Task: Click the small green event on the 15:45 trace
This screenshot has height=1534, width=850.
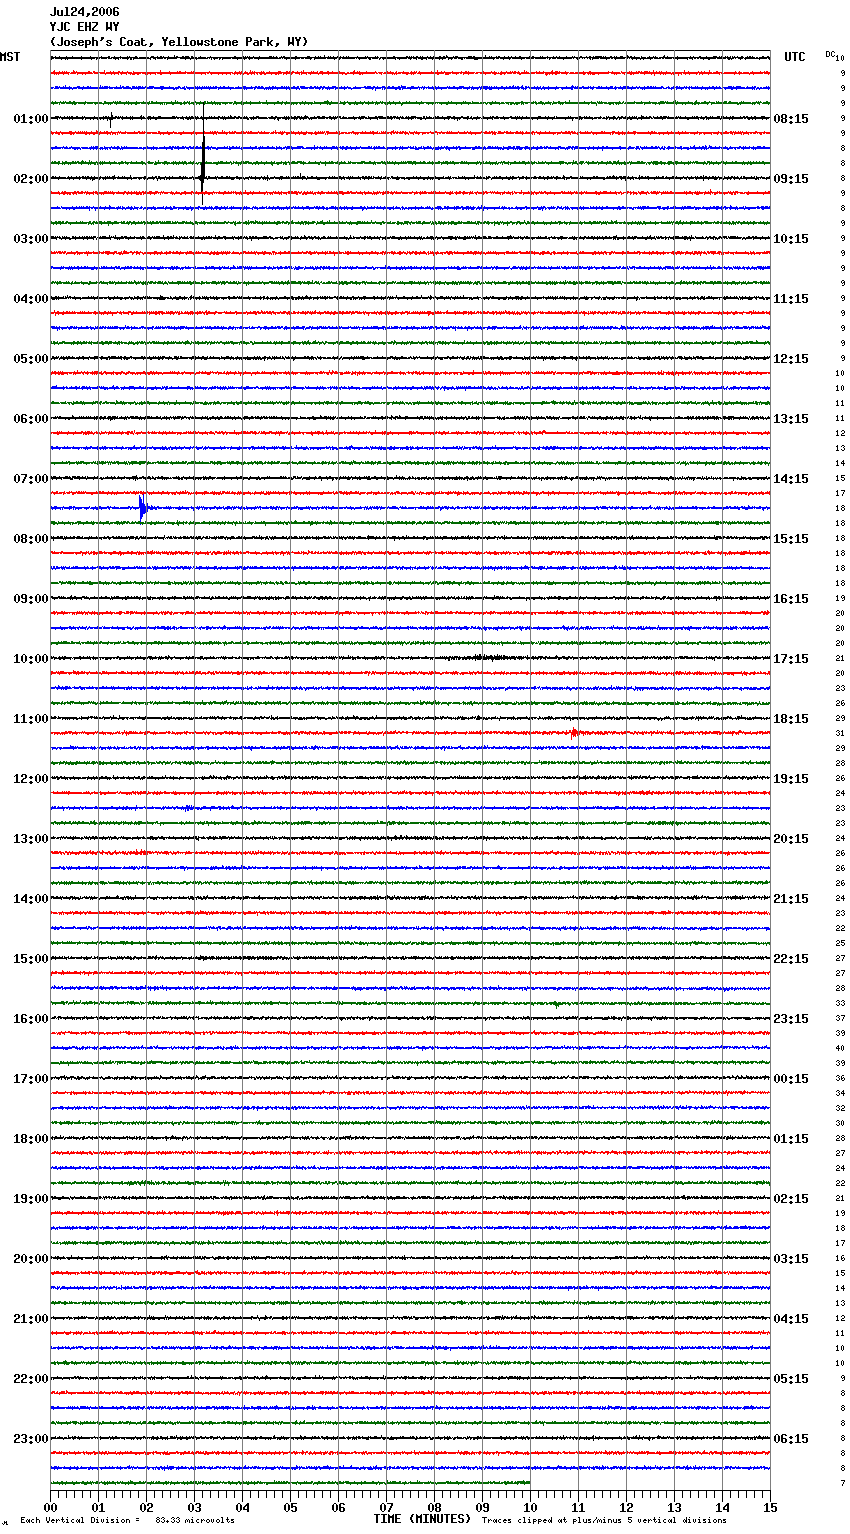Action: point(556,1004)
